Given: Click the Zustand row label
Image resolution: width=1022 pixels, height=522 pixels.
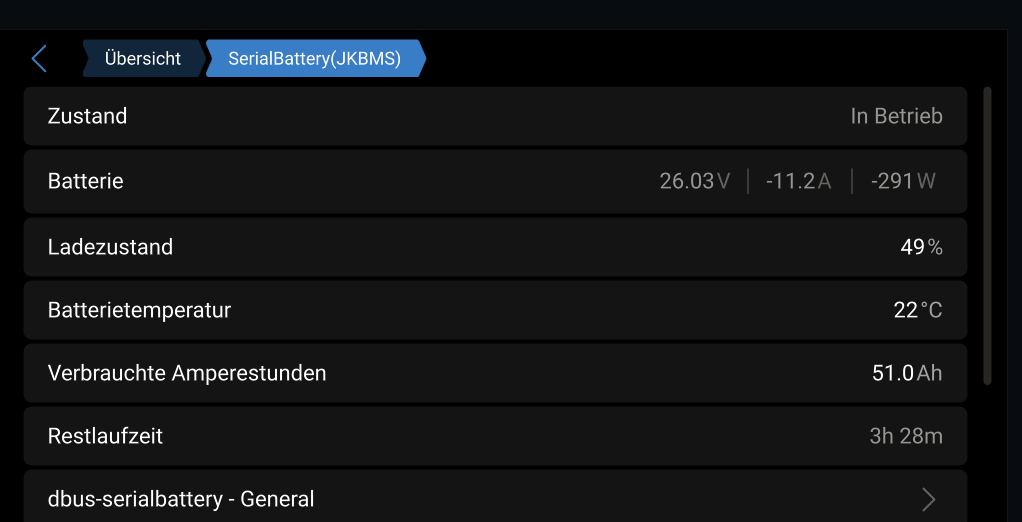Looking at the screenshot, I should pos(87,116).
